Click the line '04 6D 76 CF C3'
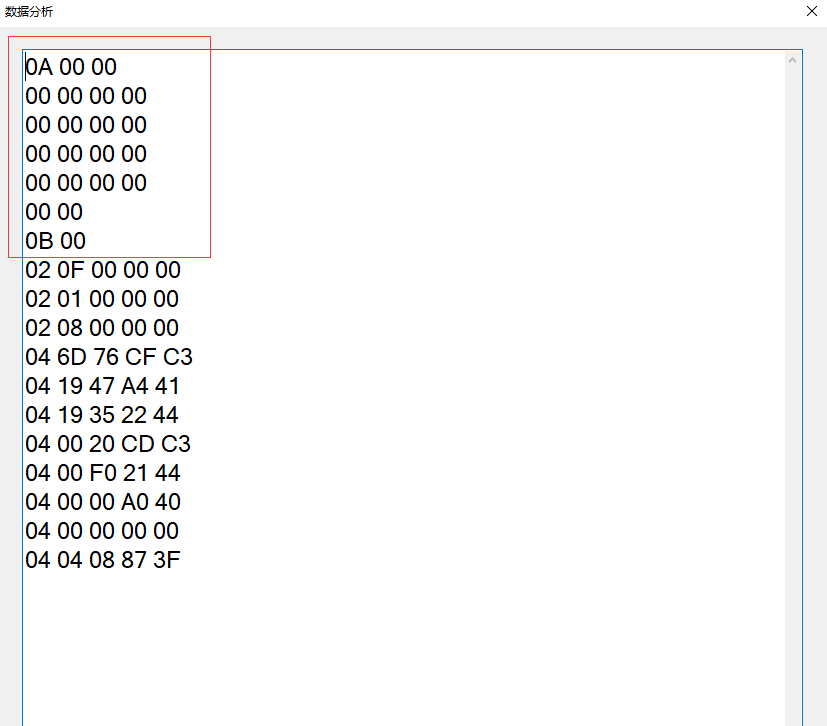 (x=109, y=357)
